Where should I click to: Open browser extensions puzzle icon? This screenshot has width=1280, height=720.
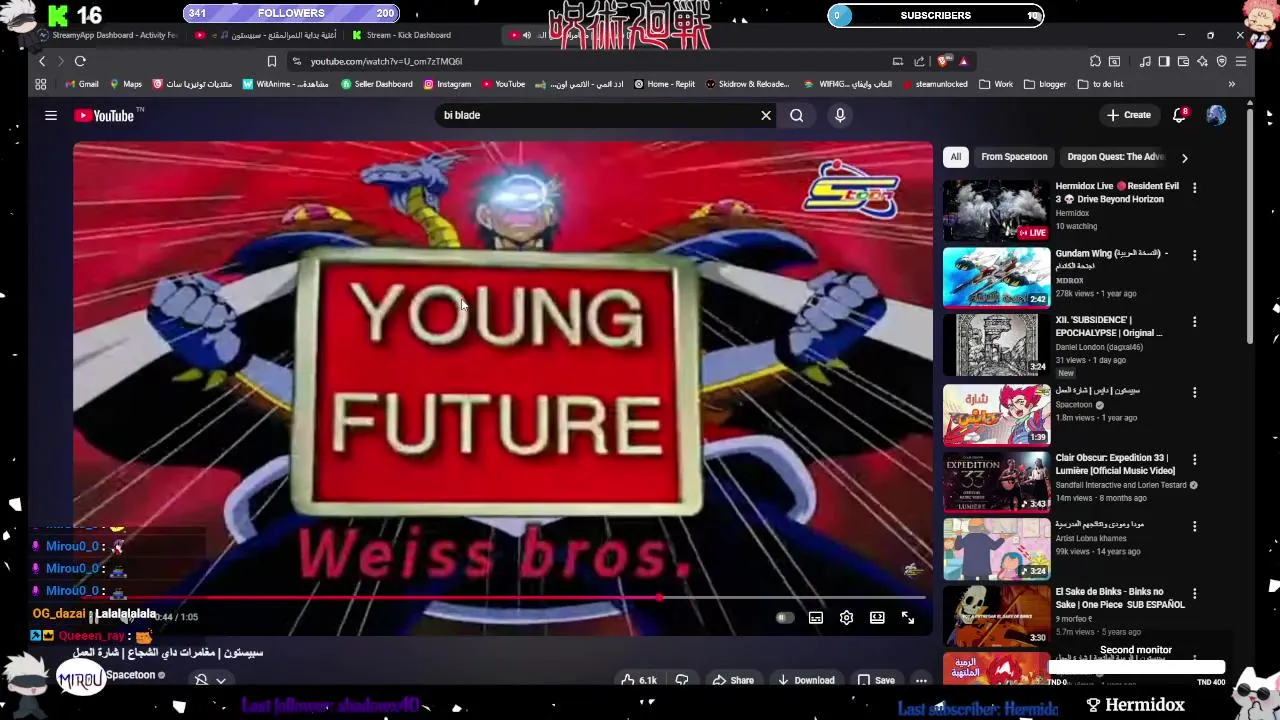[1095, 61]
